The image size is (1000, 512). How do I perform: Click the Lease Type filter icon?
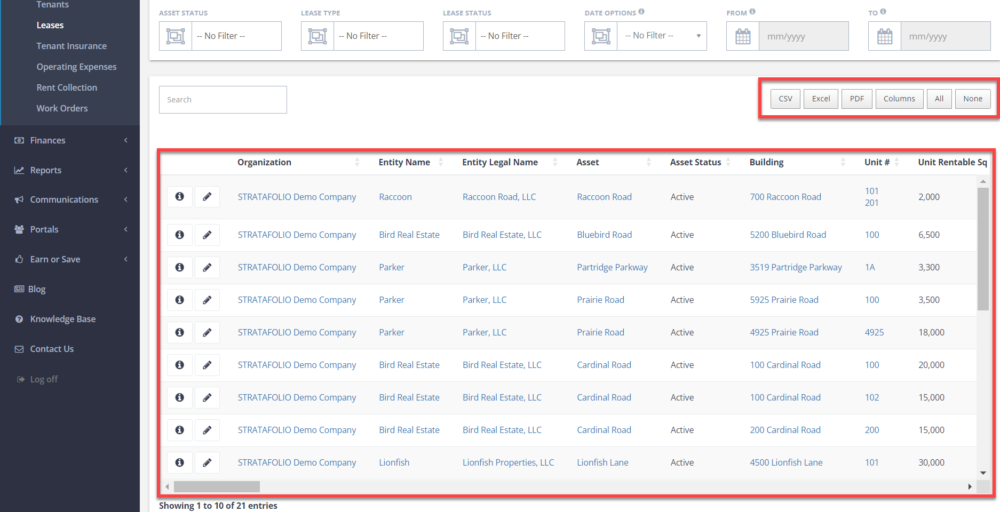coord(317,36)
